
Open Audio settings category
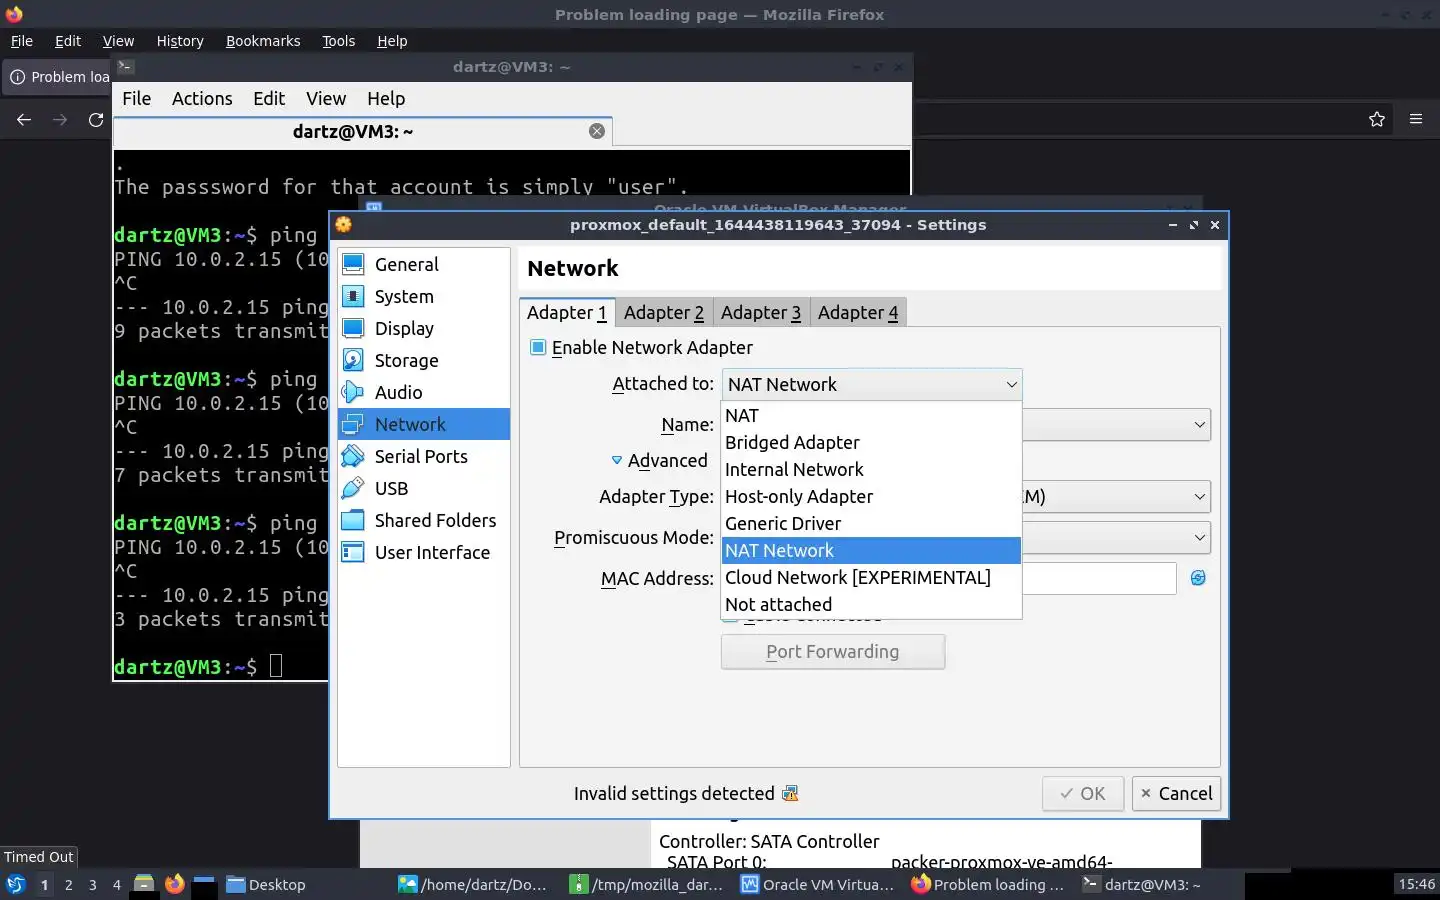coord(424,392)
